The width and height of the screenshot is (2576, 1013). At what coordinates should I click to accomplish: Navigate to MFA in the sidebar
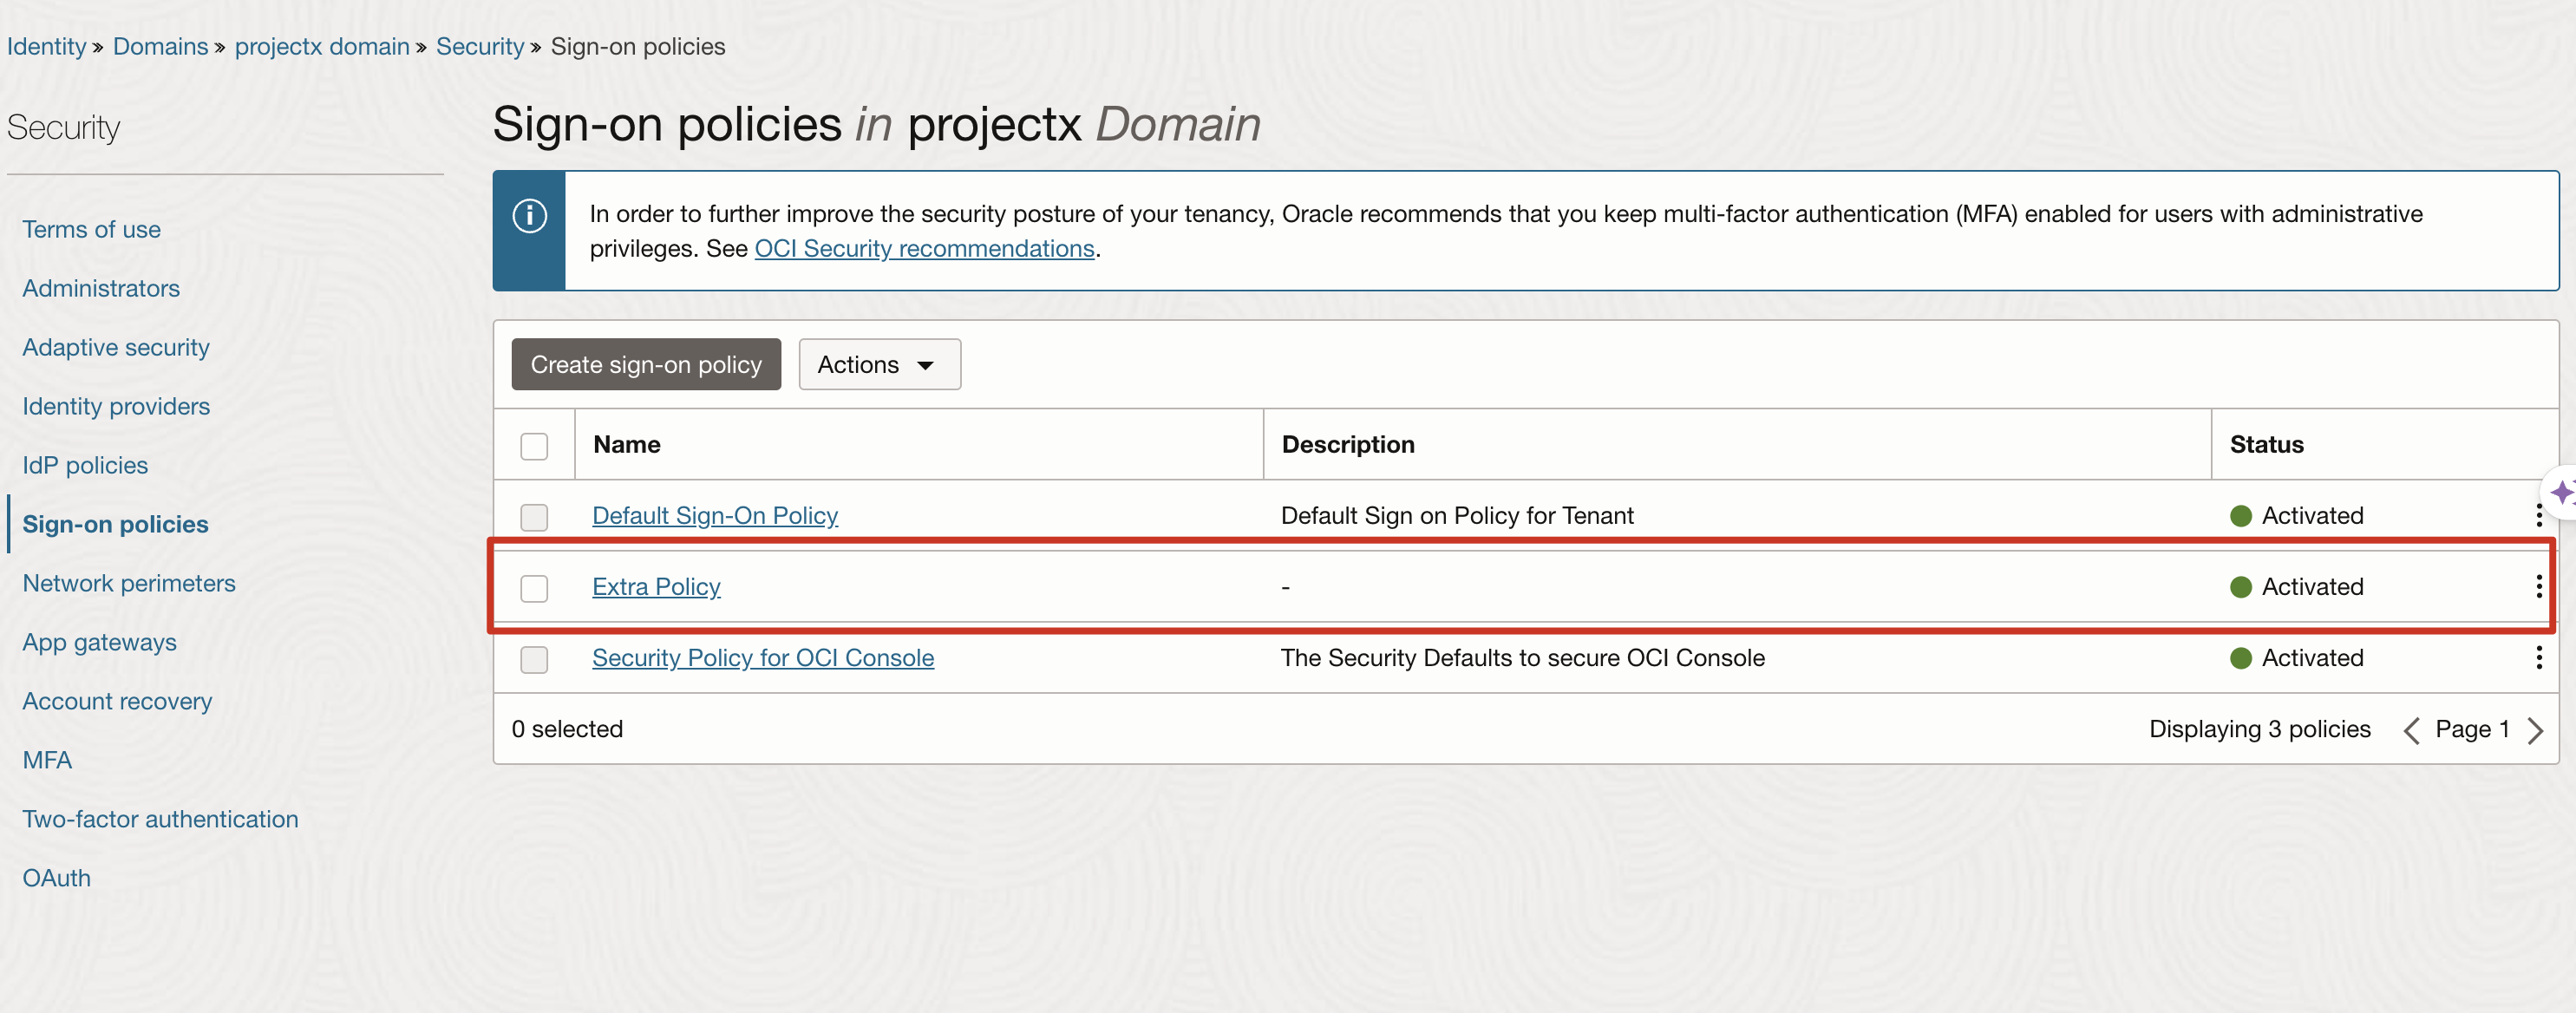point(47,760)
